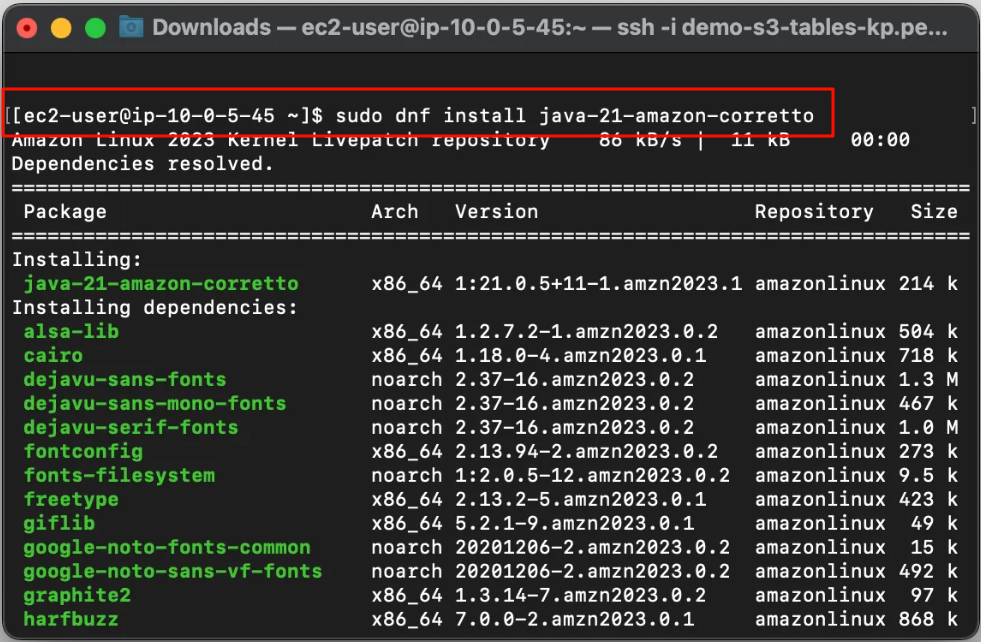Click version 2.13.2-5.amzn2023.0.1
981x642 pixels.
pyautogui.click(x=581, y=499)
